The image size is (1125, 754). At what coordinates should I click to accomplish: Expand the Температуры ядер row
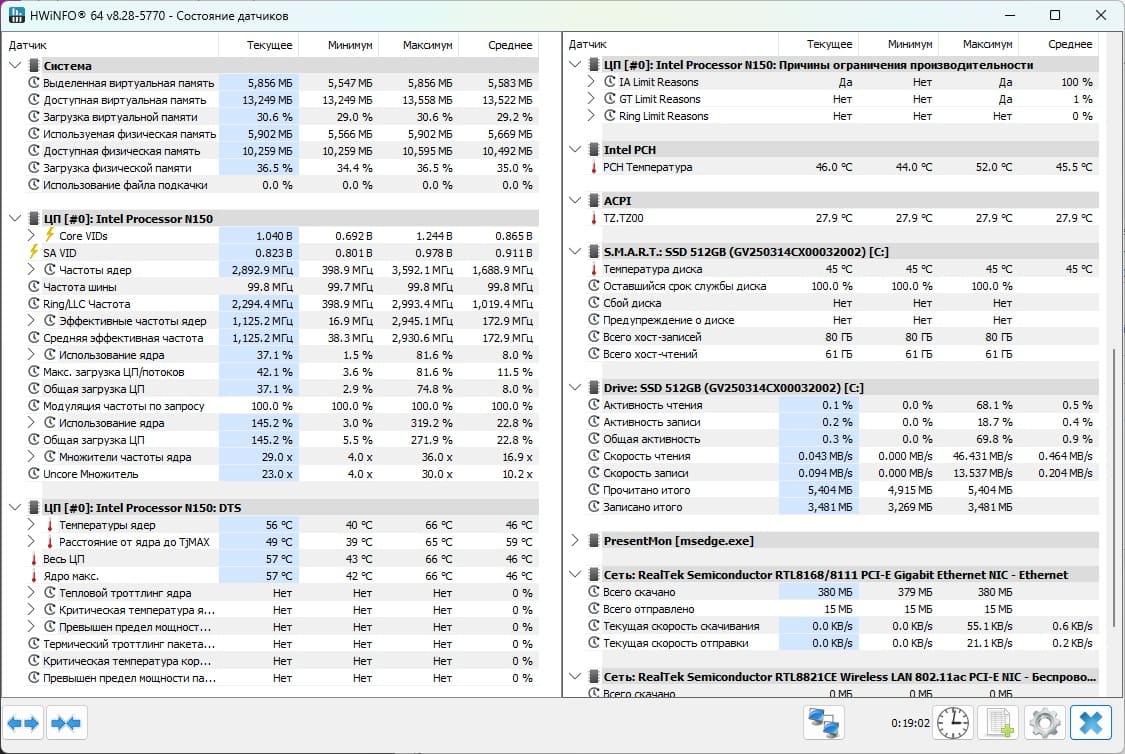[31, 524]
